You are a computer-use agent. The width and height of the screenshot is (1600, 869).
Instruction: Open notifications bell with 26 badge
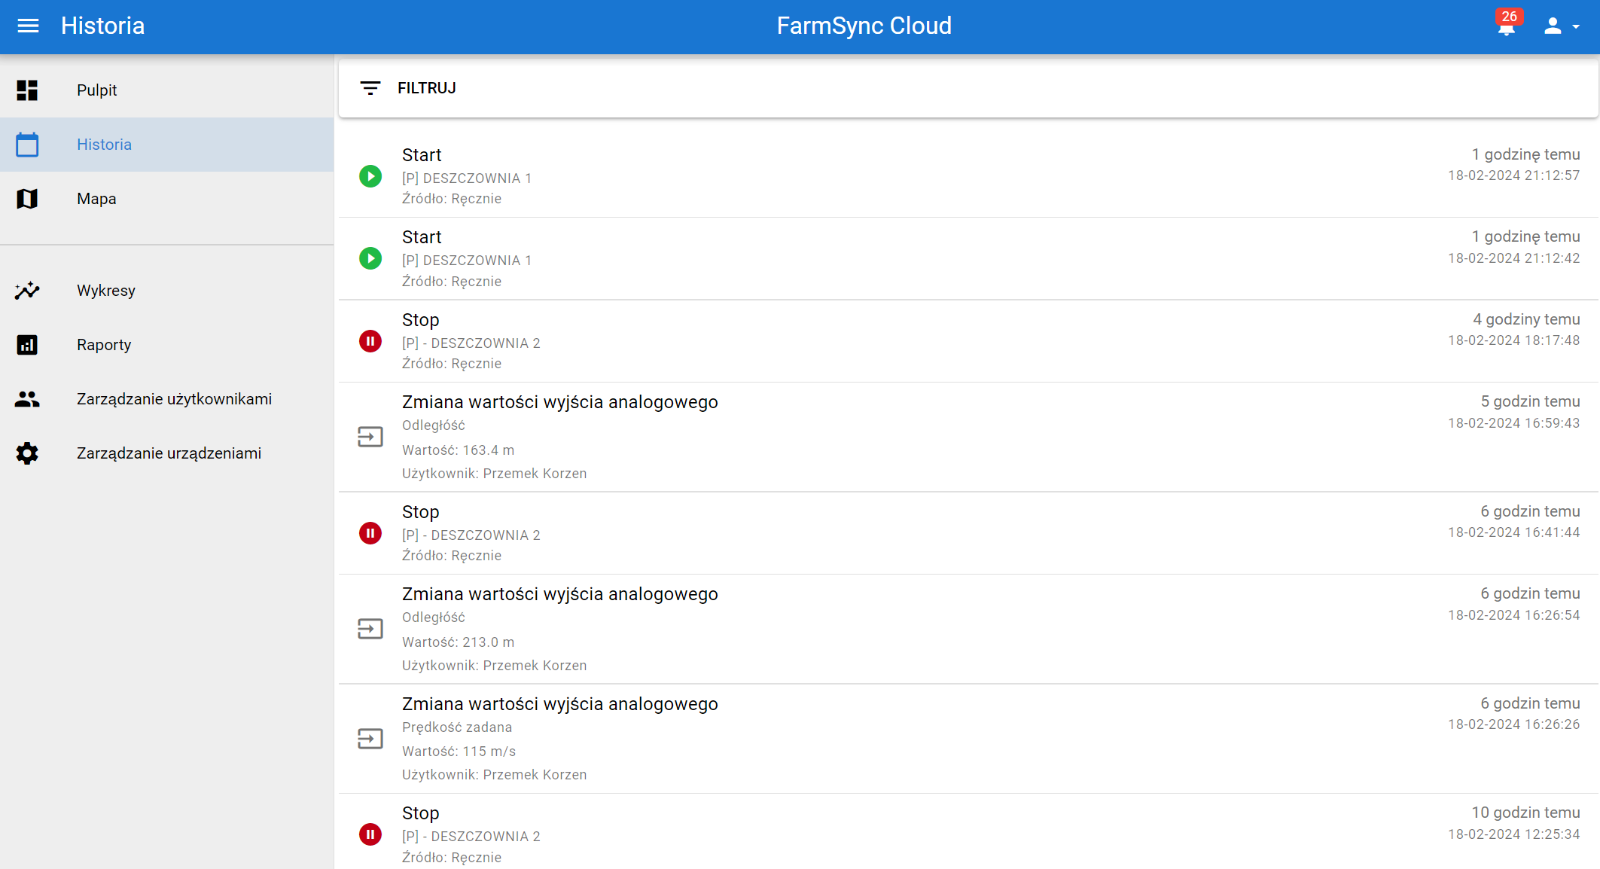1506,26
